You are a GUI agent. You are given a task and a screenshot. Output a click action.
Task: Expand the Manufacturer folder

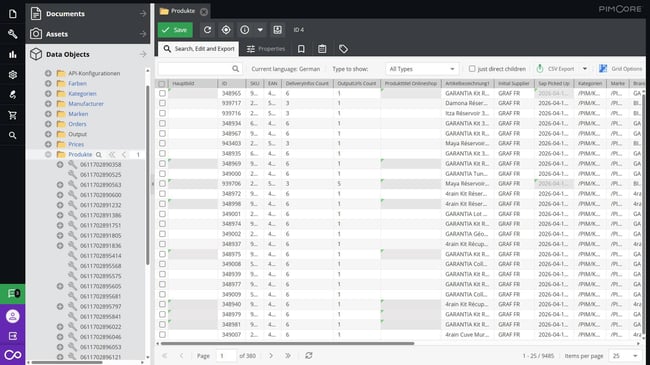48,104
